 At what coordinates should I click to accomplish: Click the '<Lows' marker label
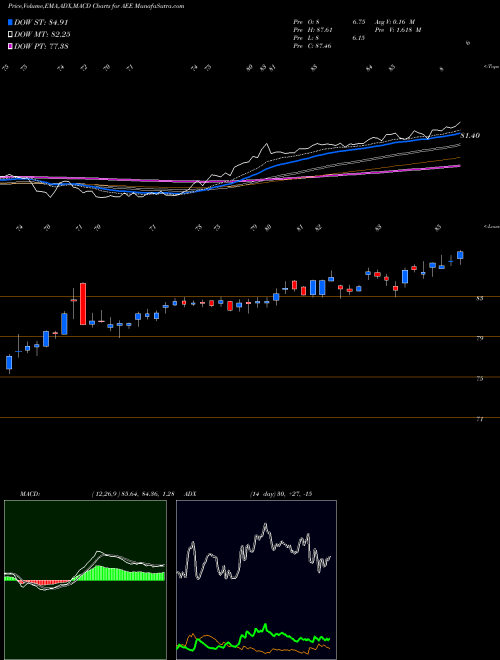point(491,226)
